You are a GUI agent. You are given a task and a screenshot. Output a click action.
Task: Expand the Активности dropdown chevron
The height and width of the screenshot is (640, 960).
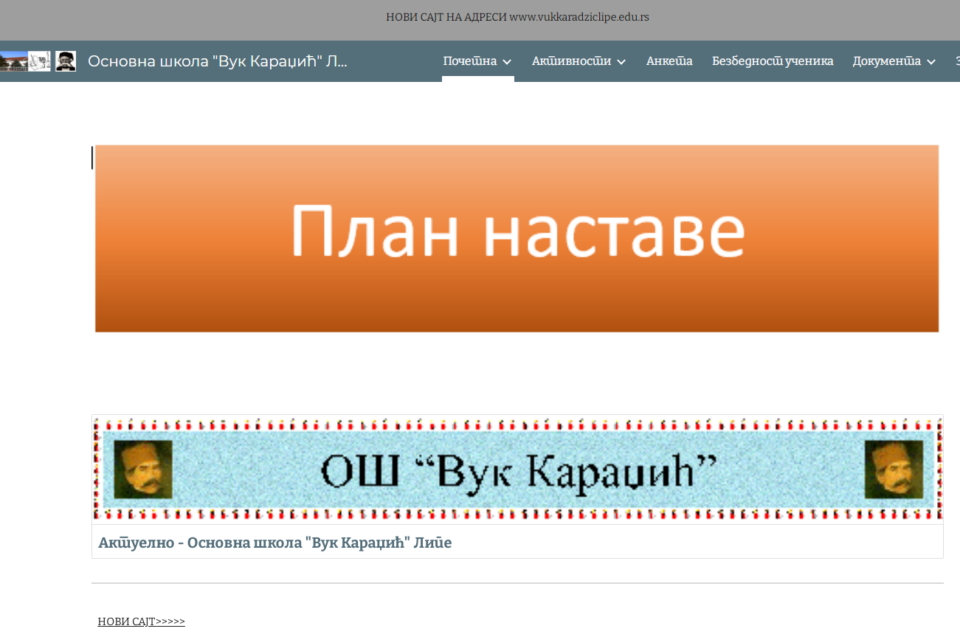[621, 62]
